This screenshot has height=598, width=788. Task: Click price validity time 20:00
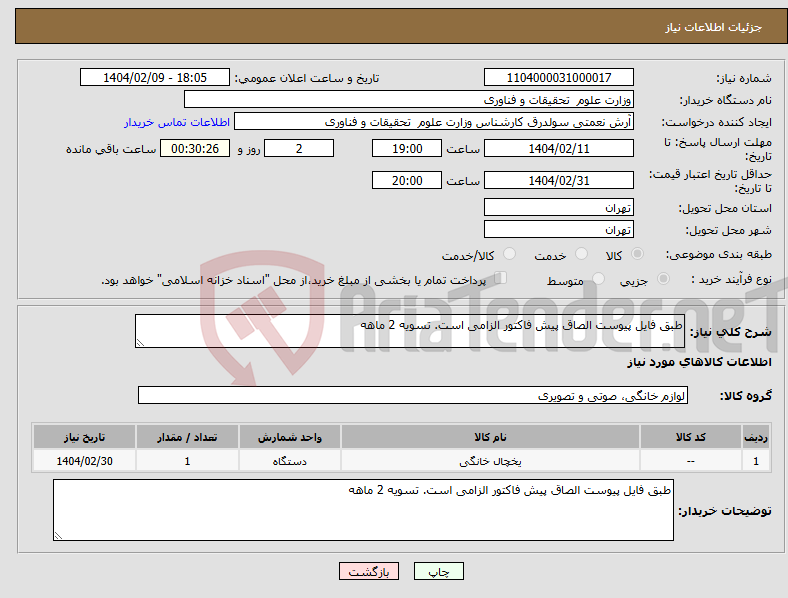pos(407,180)
